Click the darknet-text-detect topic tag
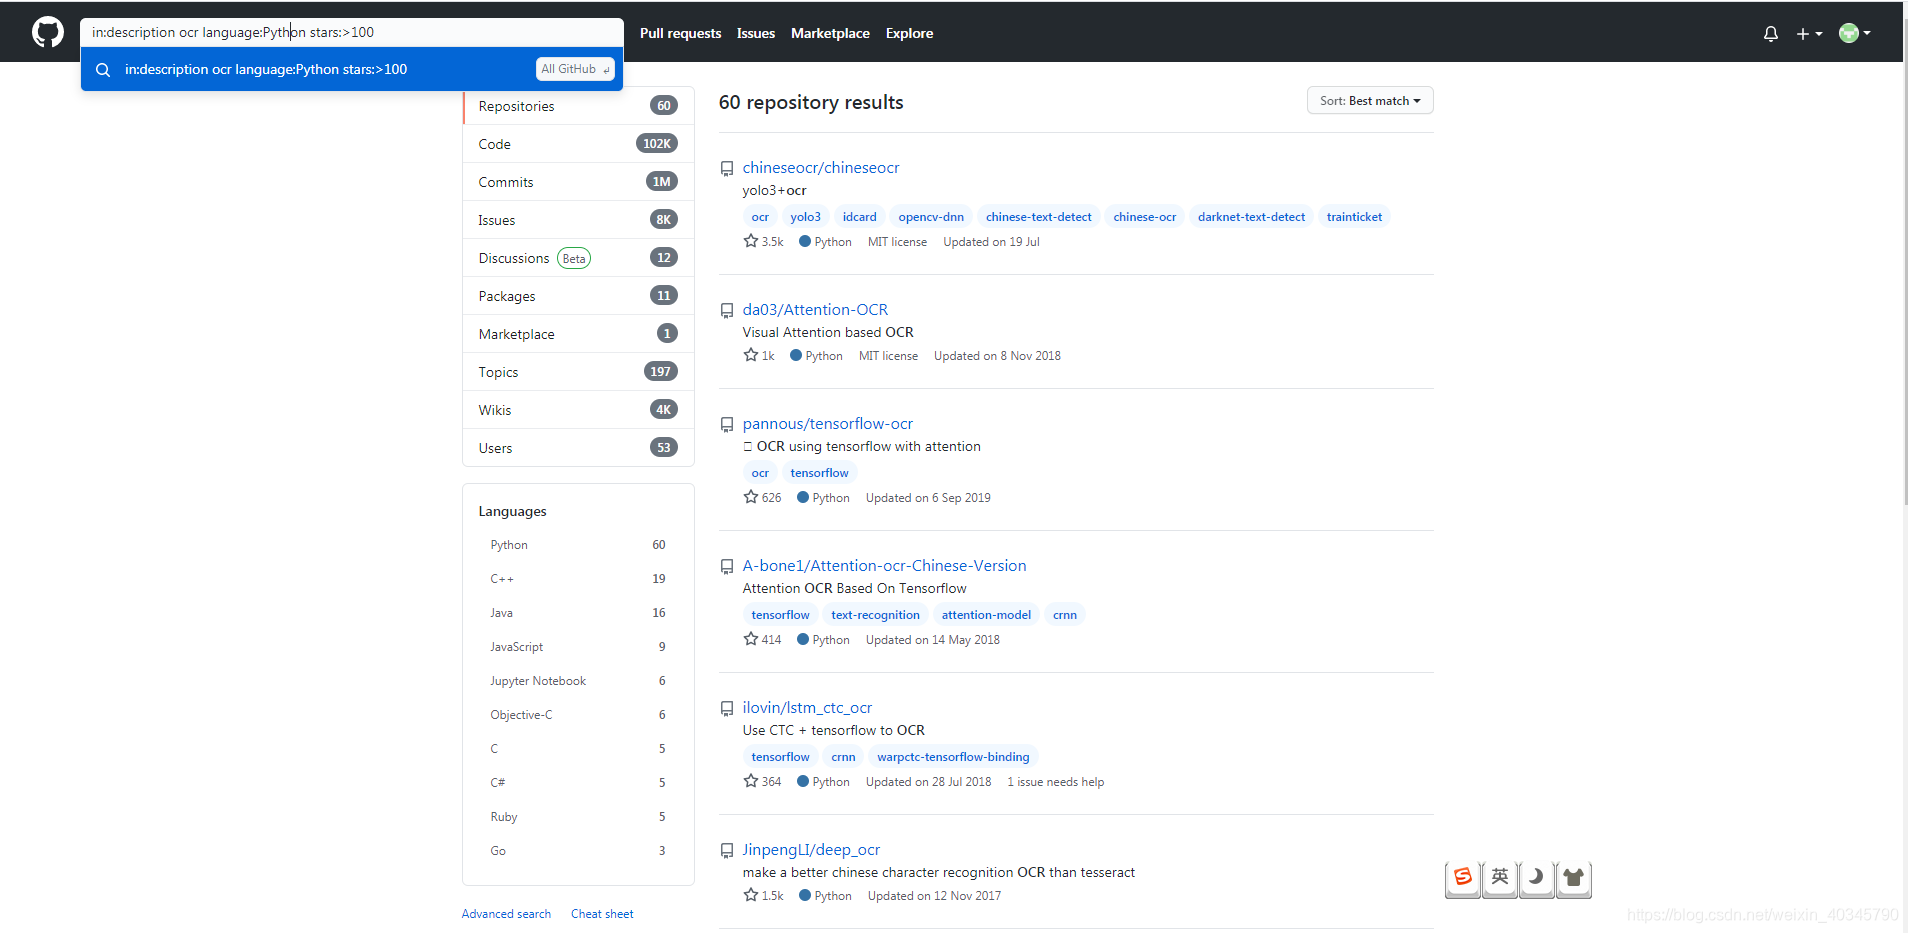Screen dimensions: 1908x933 (1251, 217)
